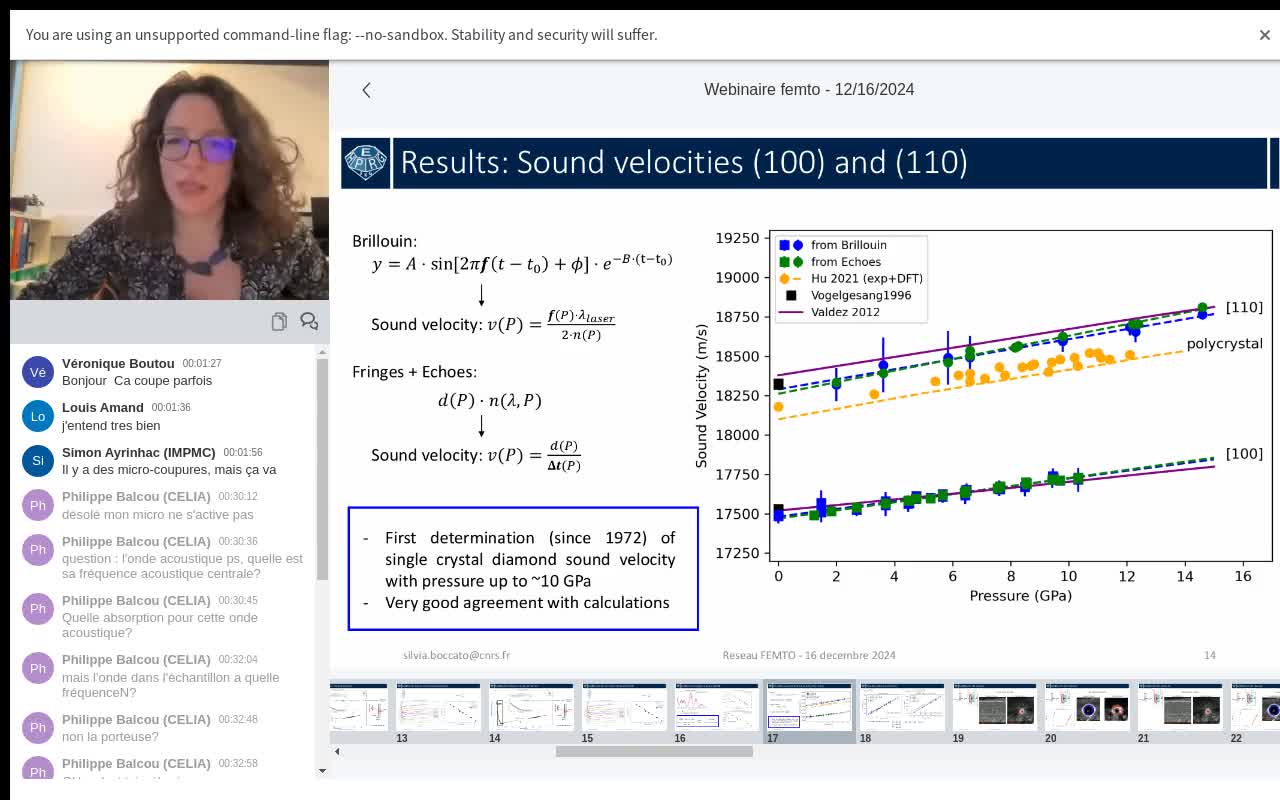Screen dimensions: 1280x800
Task: Click the chat panel vertical scrollbar thumb
Action: click(x=322, y=468)
